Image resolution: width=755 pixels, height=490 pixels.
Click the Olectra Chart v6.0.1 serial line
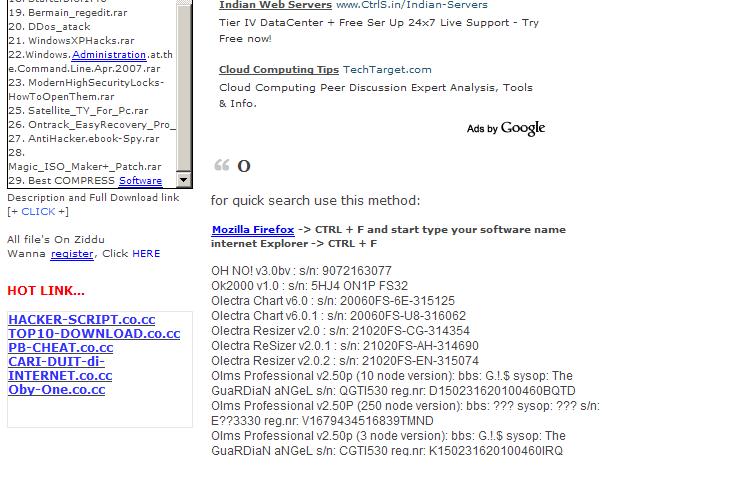338,316
